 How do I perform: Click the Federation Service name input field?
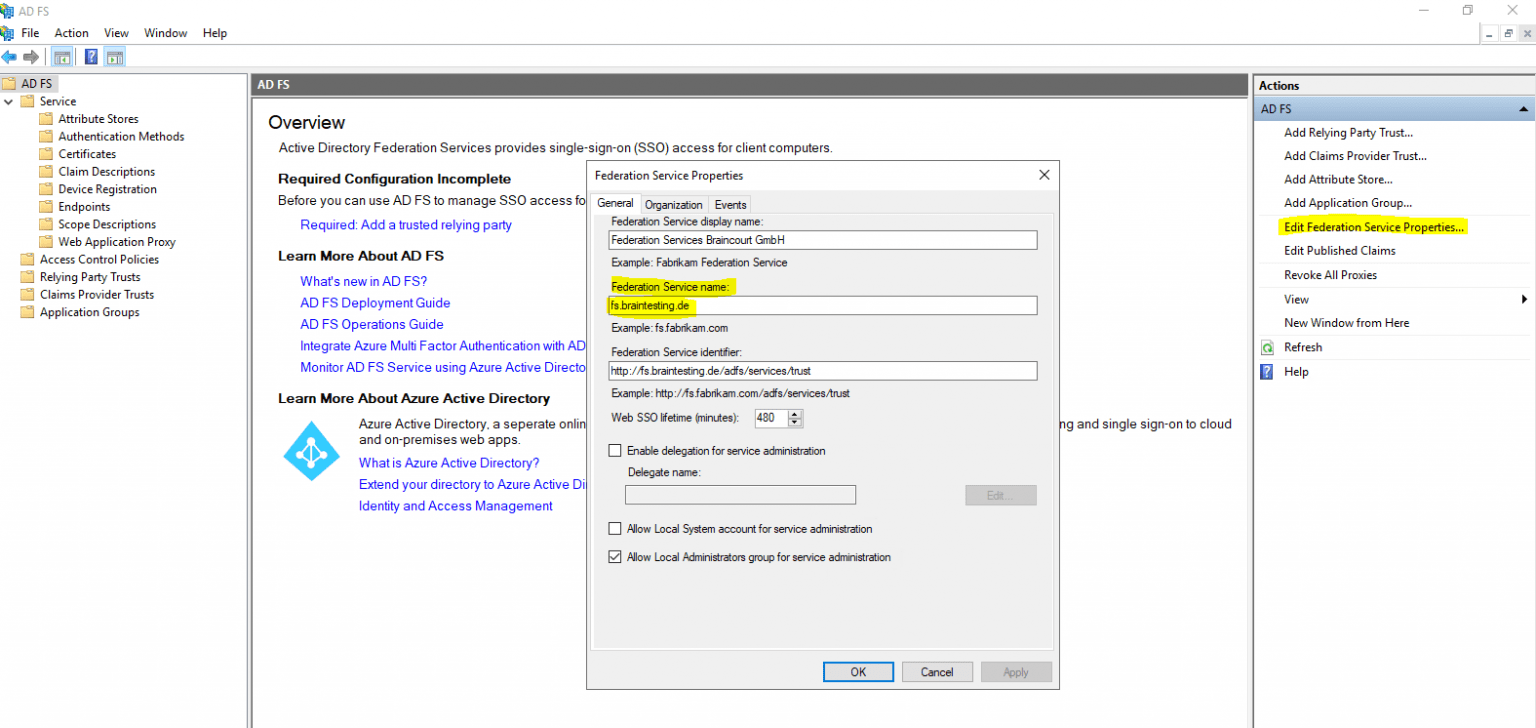pos(822,305)
